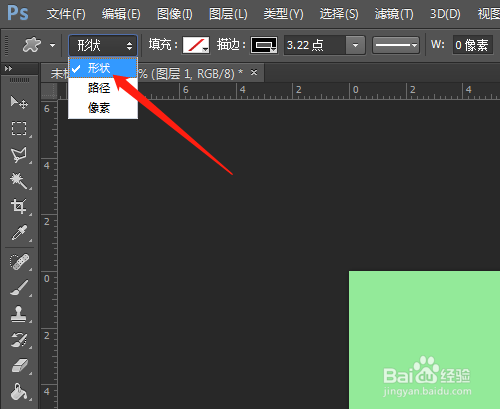Open stroke width dropdown arrow

tap(355, 45)
